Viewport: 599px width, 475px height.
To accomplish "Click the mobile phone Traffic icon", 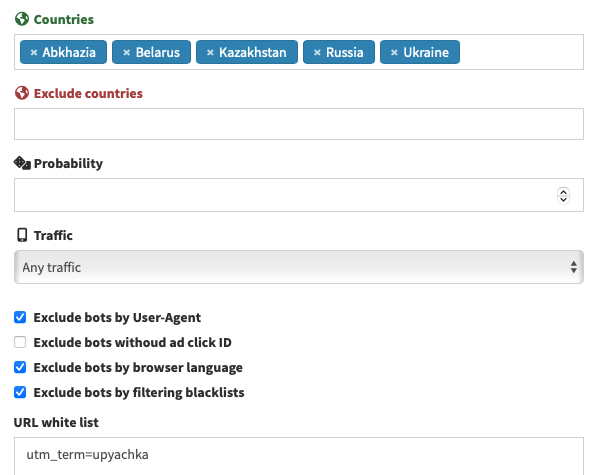I will pos(22,235).
